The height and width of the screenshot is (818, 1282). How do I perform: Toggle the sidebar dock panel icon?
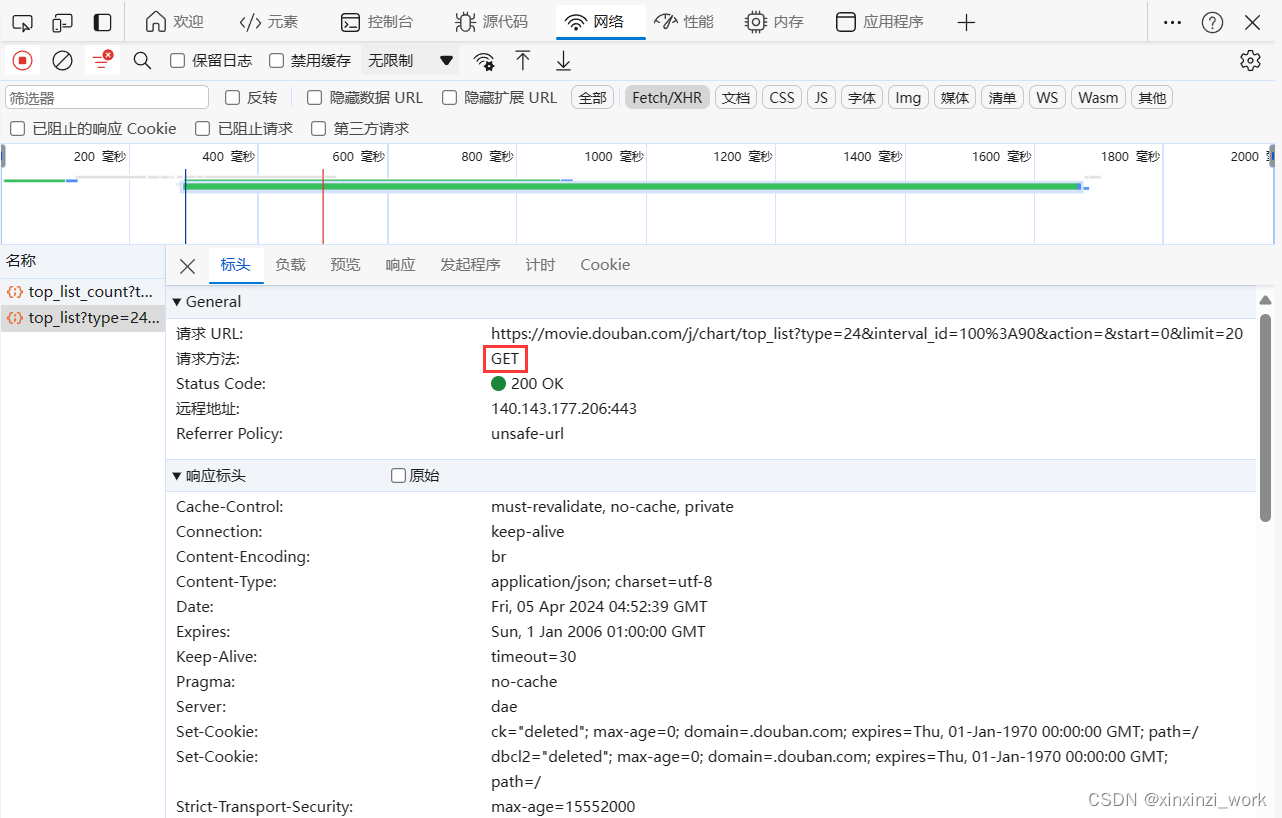coord(102,22)
